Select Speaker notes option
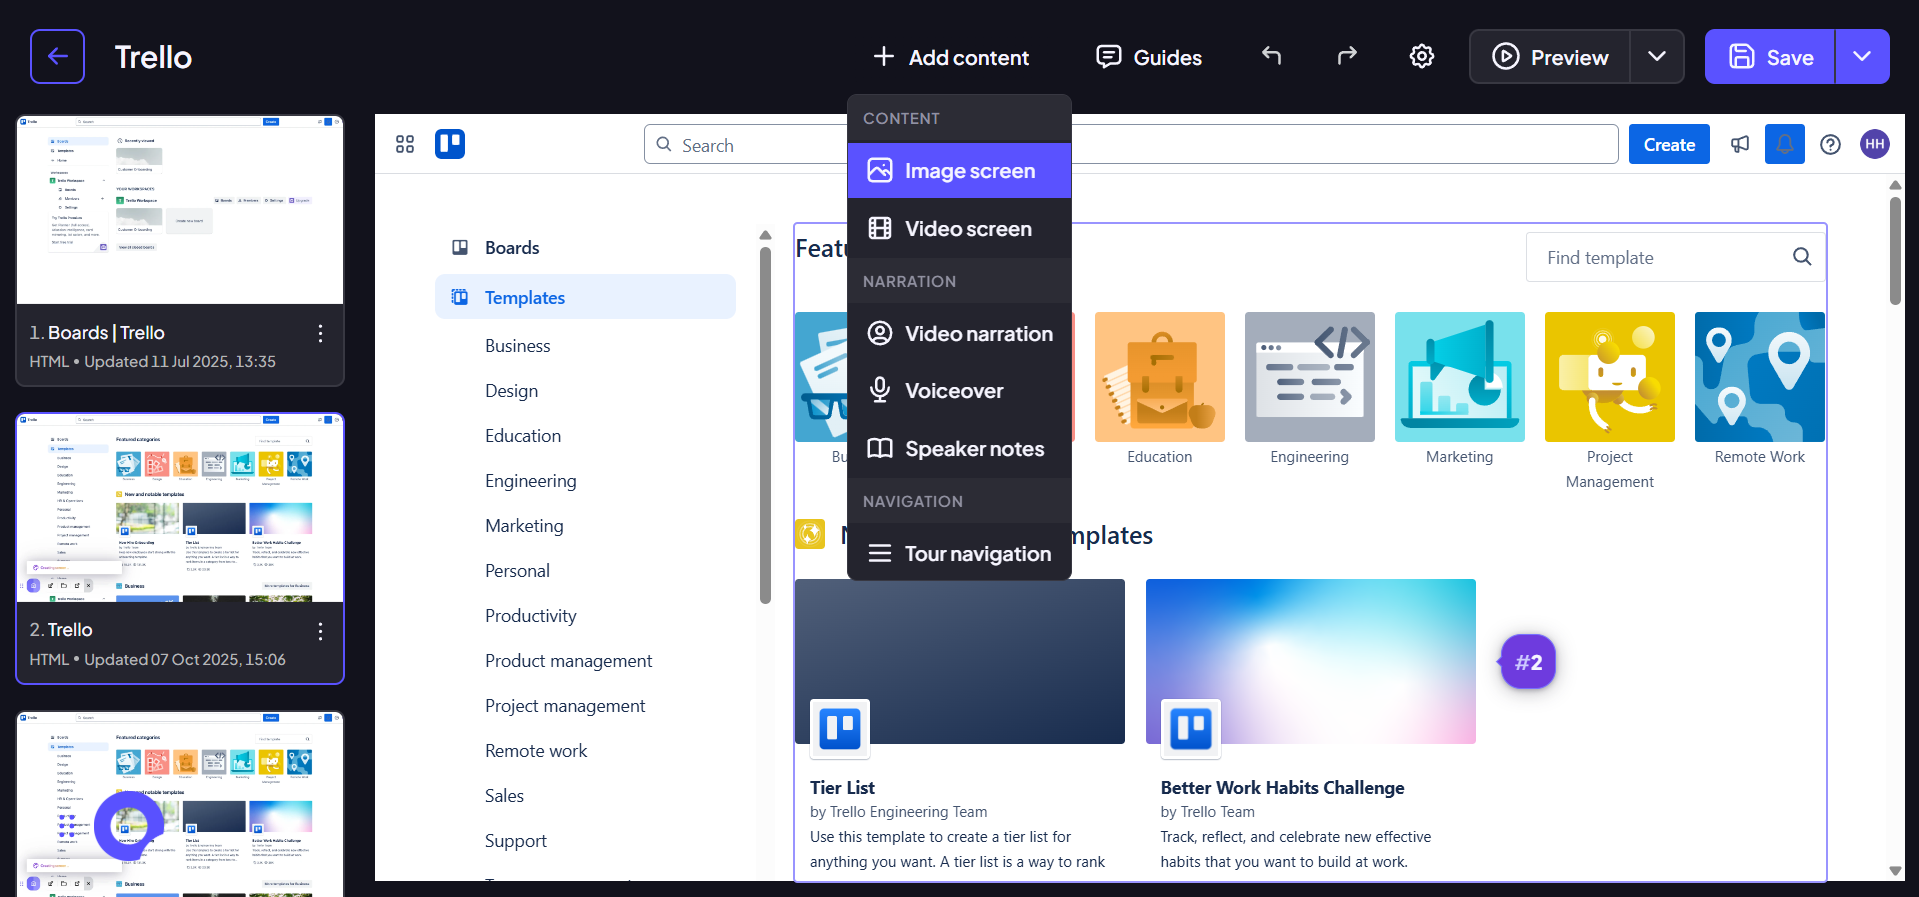Image resolution: width=1919 pixels, height=897 pixels. (959, 449)
